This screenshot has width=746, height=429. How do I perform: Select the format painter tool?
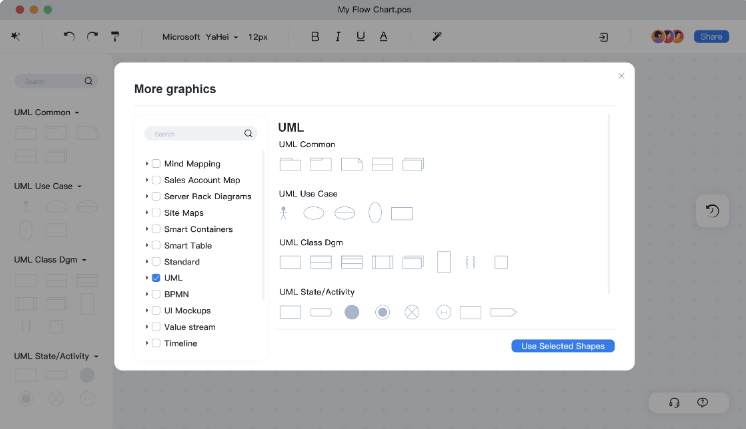116,36
